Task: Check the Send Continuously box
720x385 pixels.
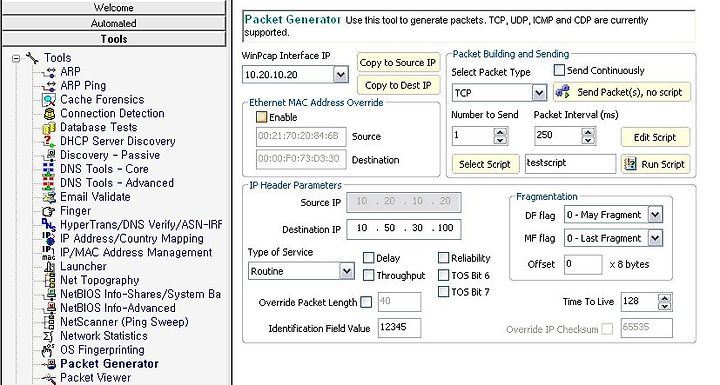Action: [559, 70]
